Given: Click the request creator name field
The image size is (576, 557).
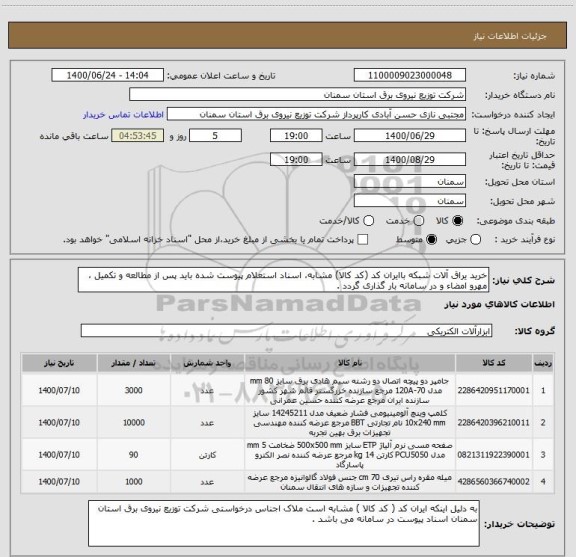Looking at the screenshot, I should pyautogui.click(x=316, y=114).
